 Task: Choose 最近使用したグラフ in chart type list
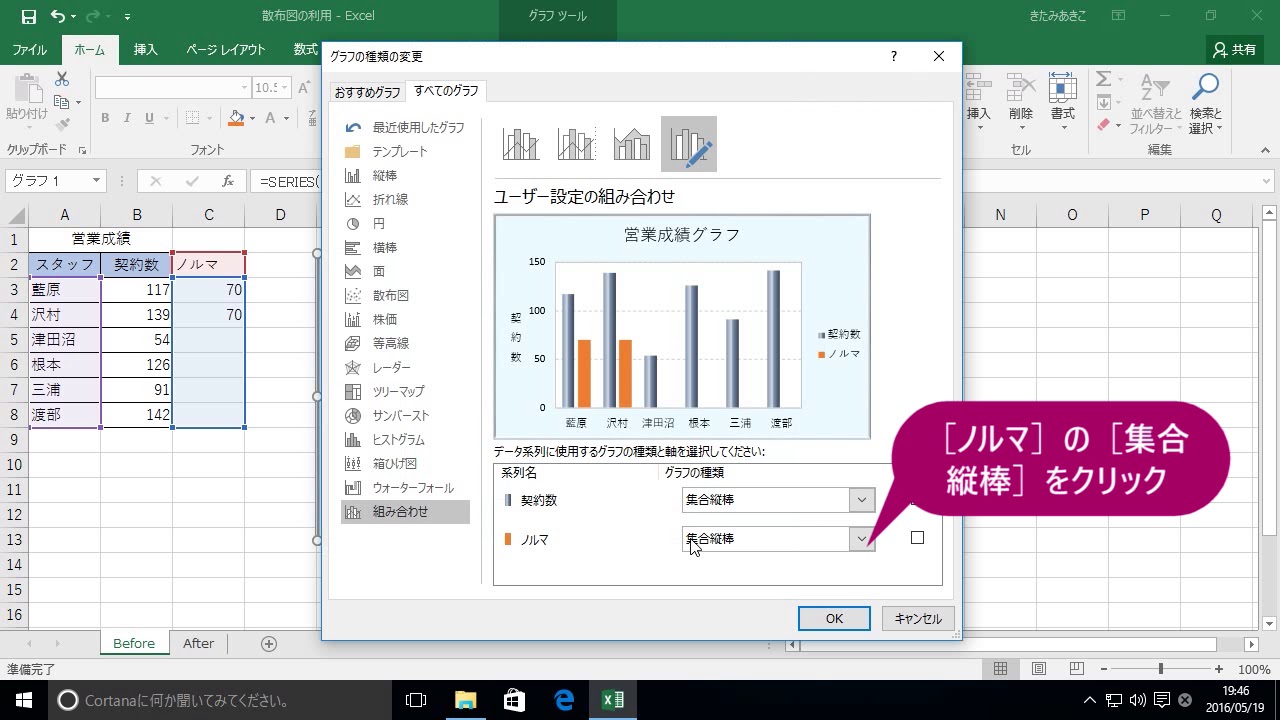click(405, 128)
